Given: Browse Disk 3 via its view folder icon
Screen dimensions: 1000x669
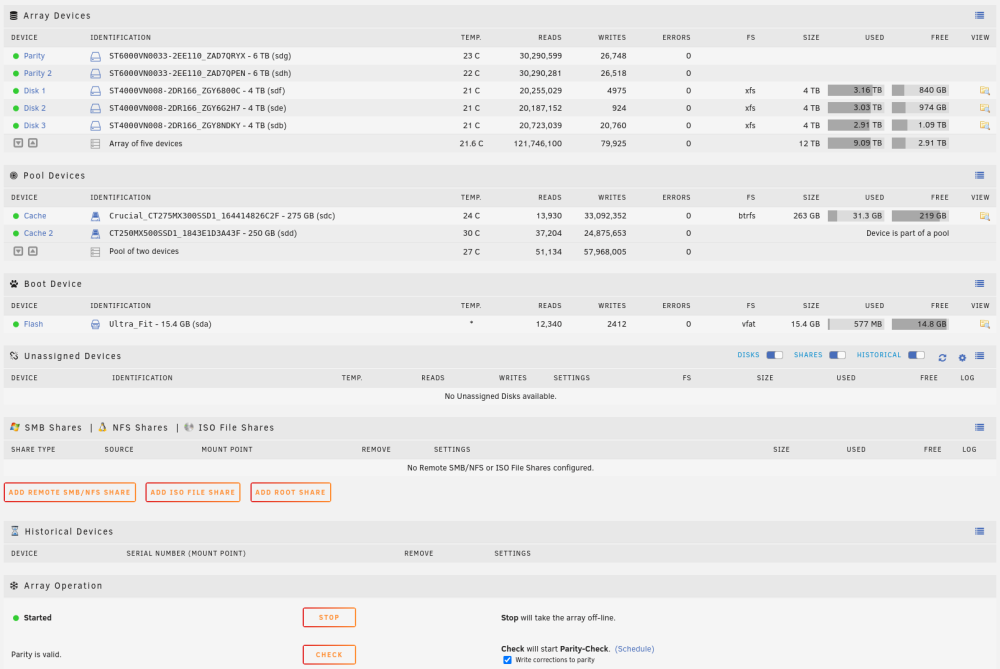Looking at the screenshot, I should tap(984, 126).
